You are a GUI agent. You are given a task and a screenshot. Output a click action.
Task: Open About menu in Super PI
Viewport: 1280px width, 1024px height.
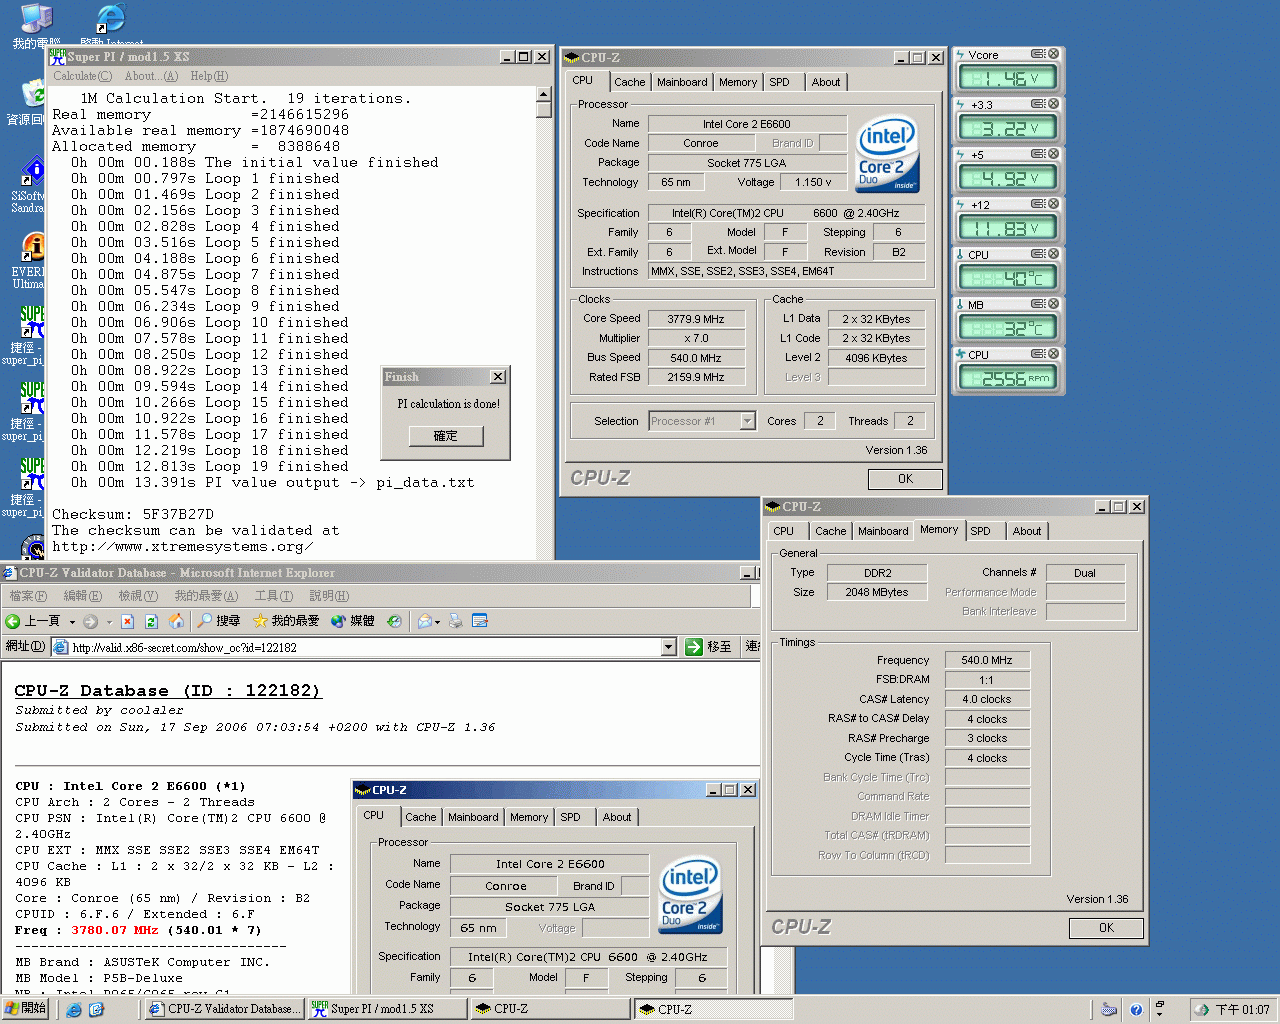click(151, 76)
